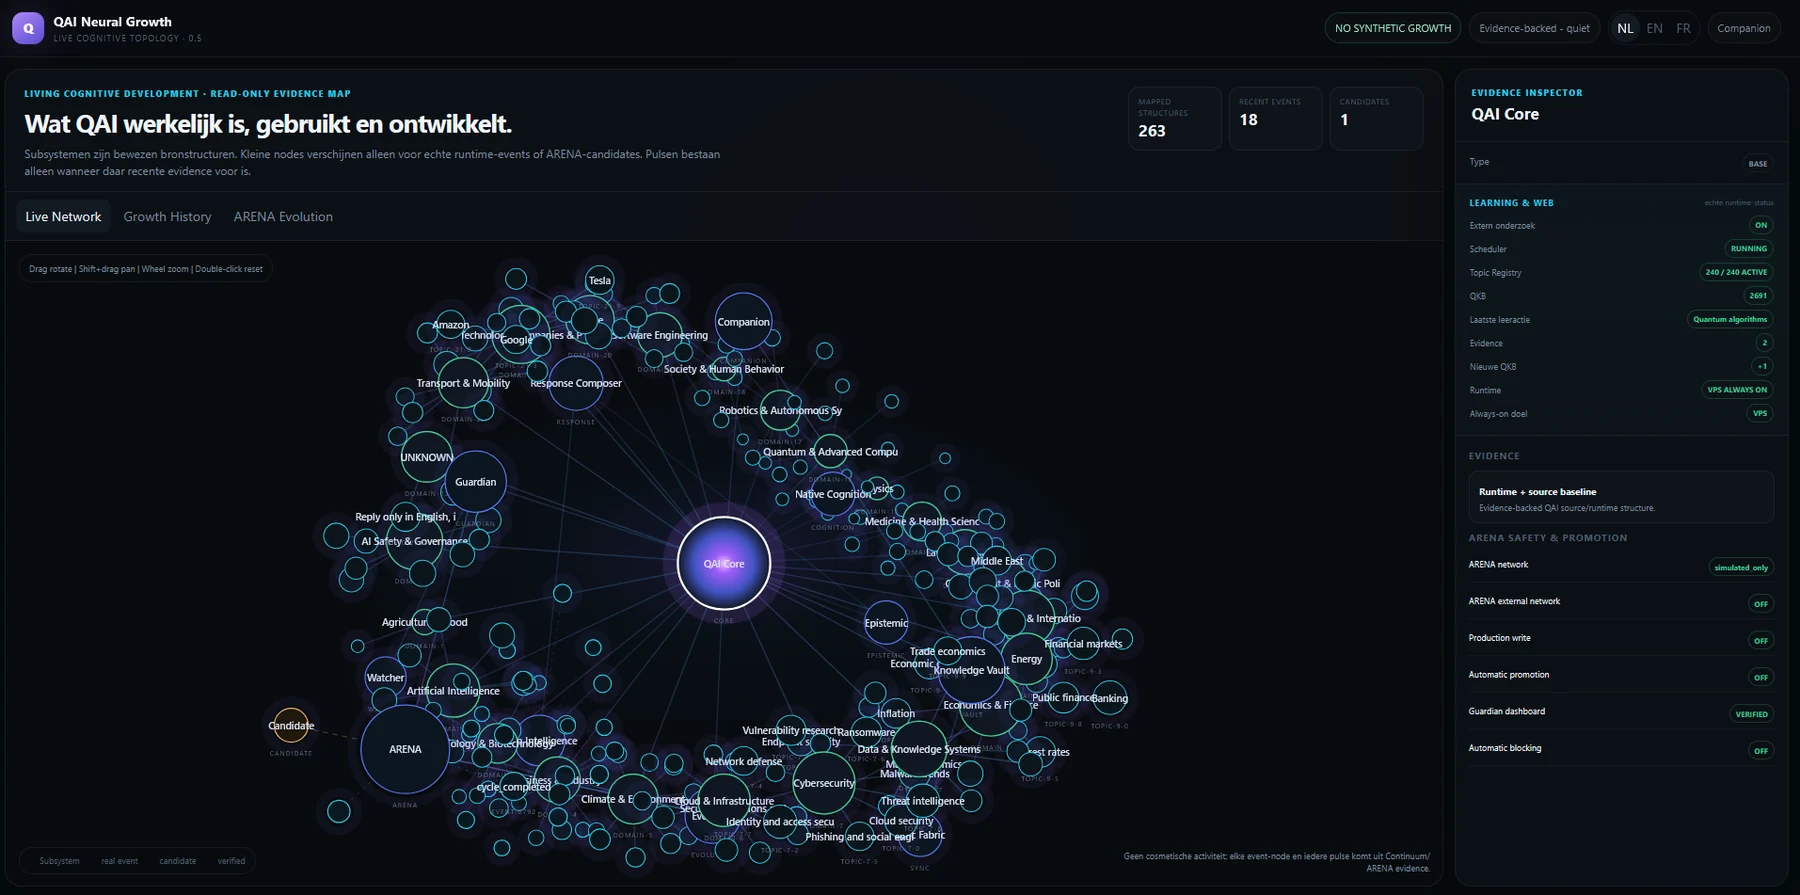Viewport: 1800px width, 895px height.
Task: Select the Energy node
Action: click(x=1027, y=659)
